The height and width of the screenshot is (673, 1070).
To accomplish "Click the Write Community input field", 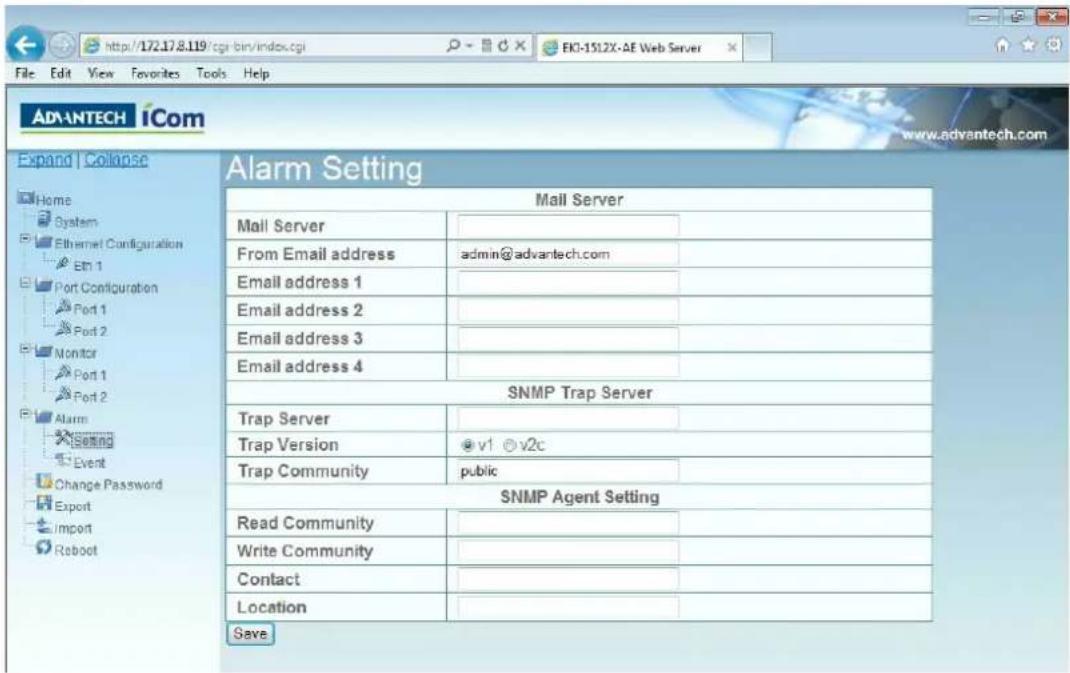I will click(568, 551).
